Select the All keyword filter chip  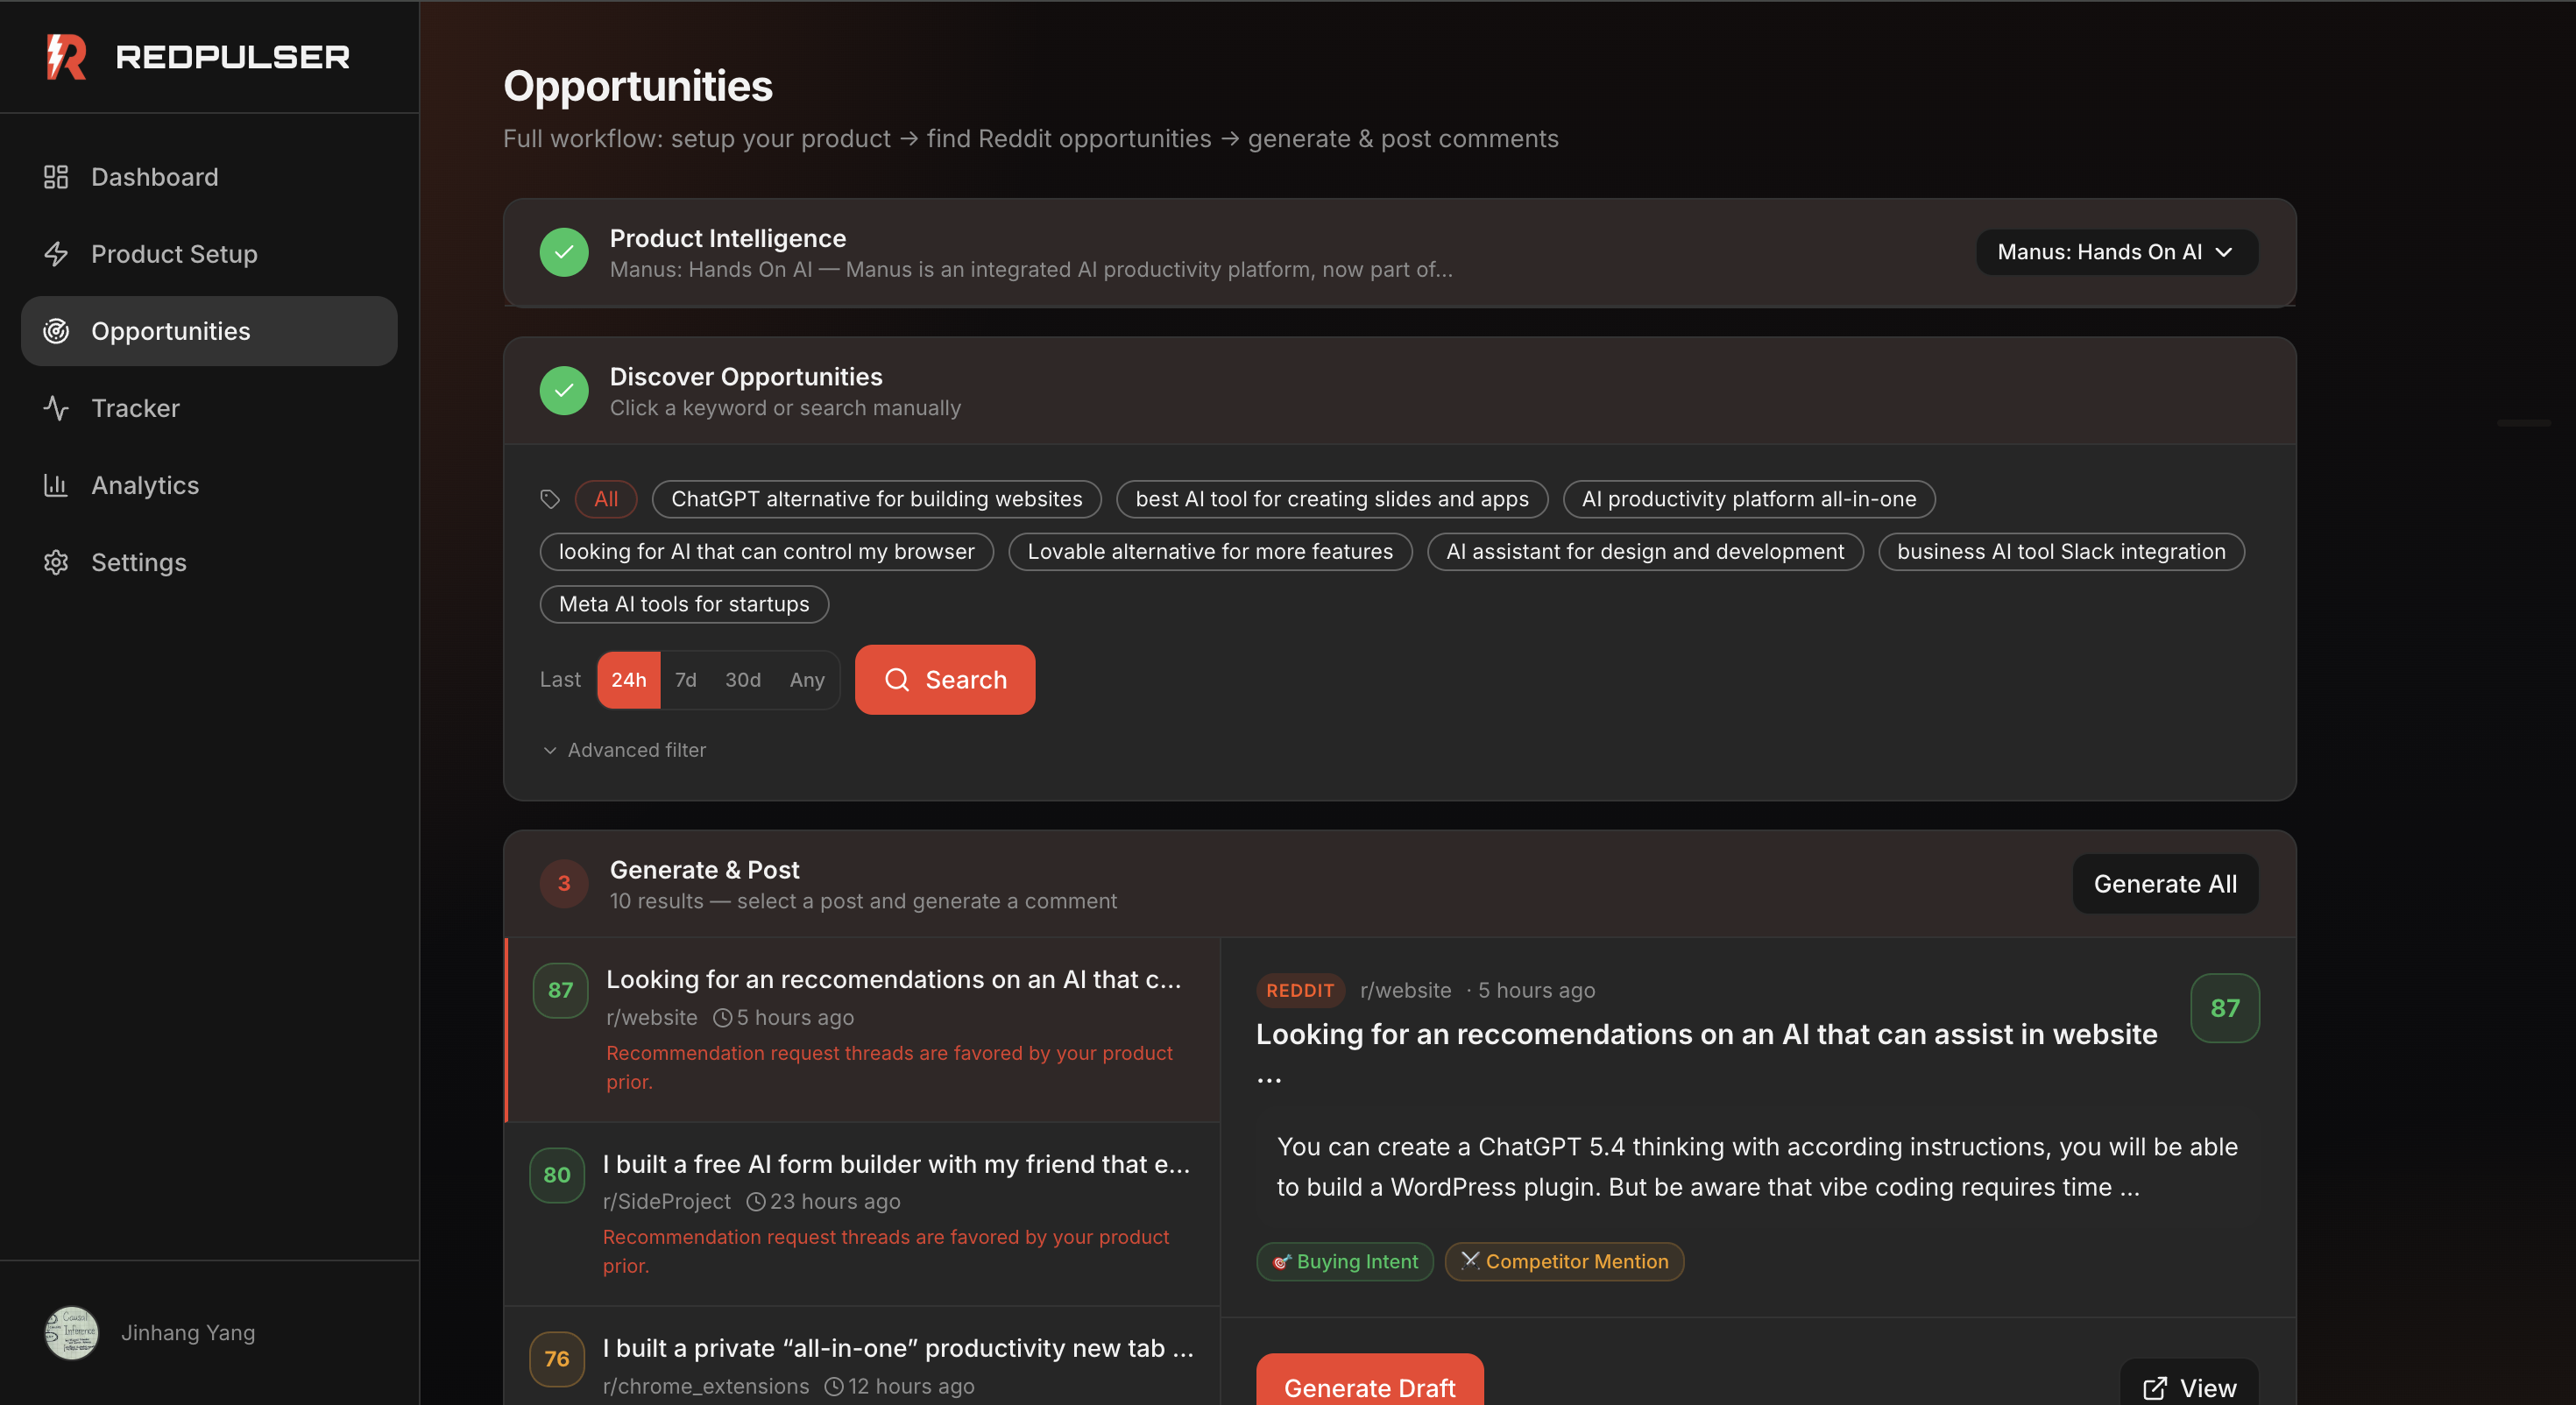coord(606,499)
